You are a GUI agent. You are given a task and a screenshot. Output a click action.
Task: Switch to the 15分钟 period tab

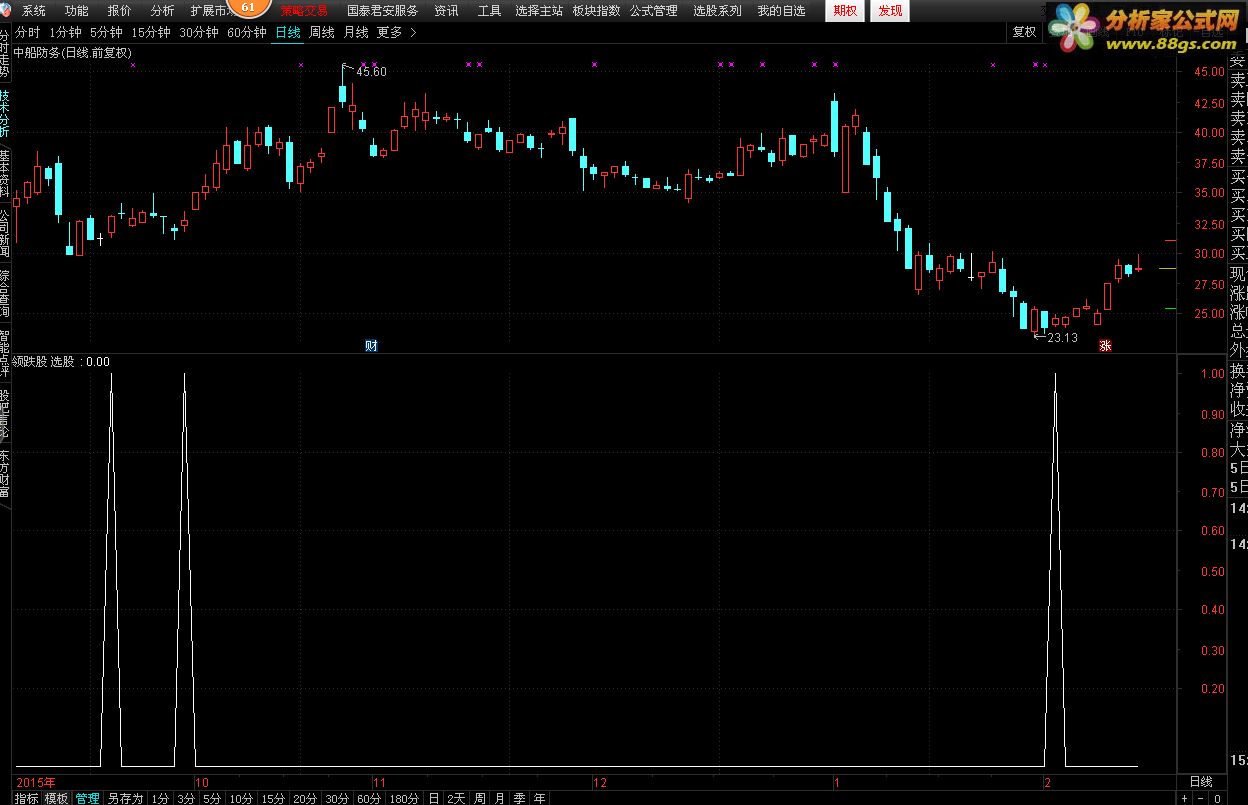tap(151, 32)
